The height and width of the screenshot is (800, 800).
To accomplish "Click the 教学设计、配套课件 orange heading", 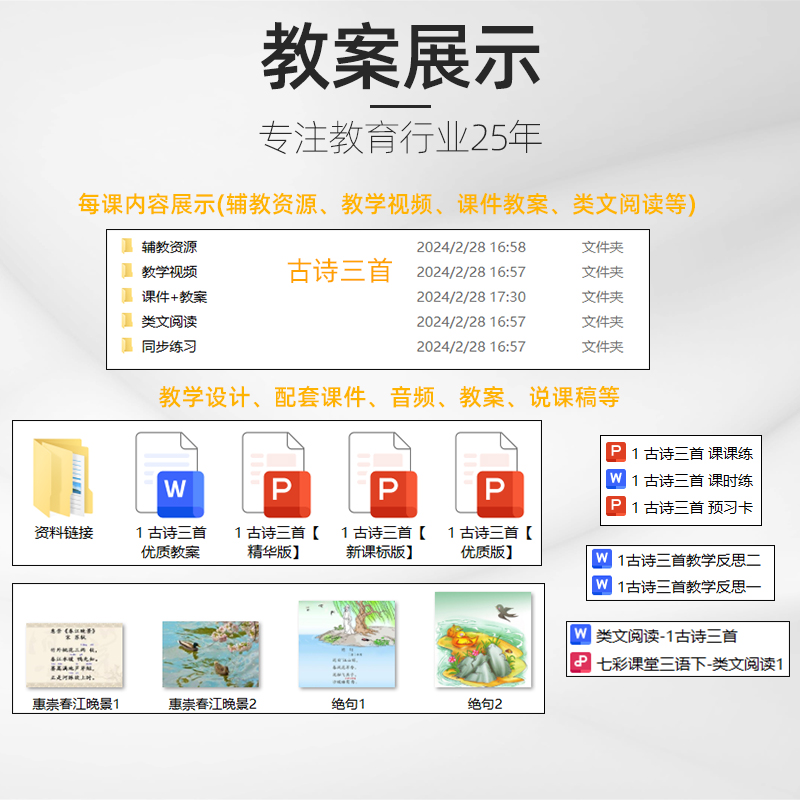I will point(389,397).
